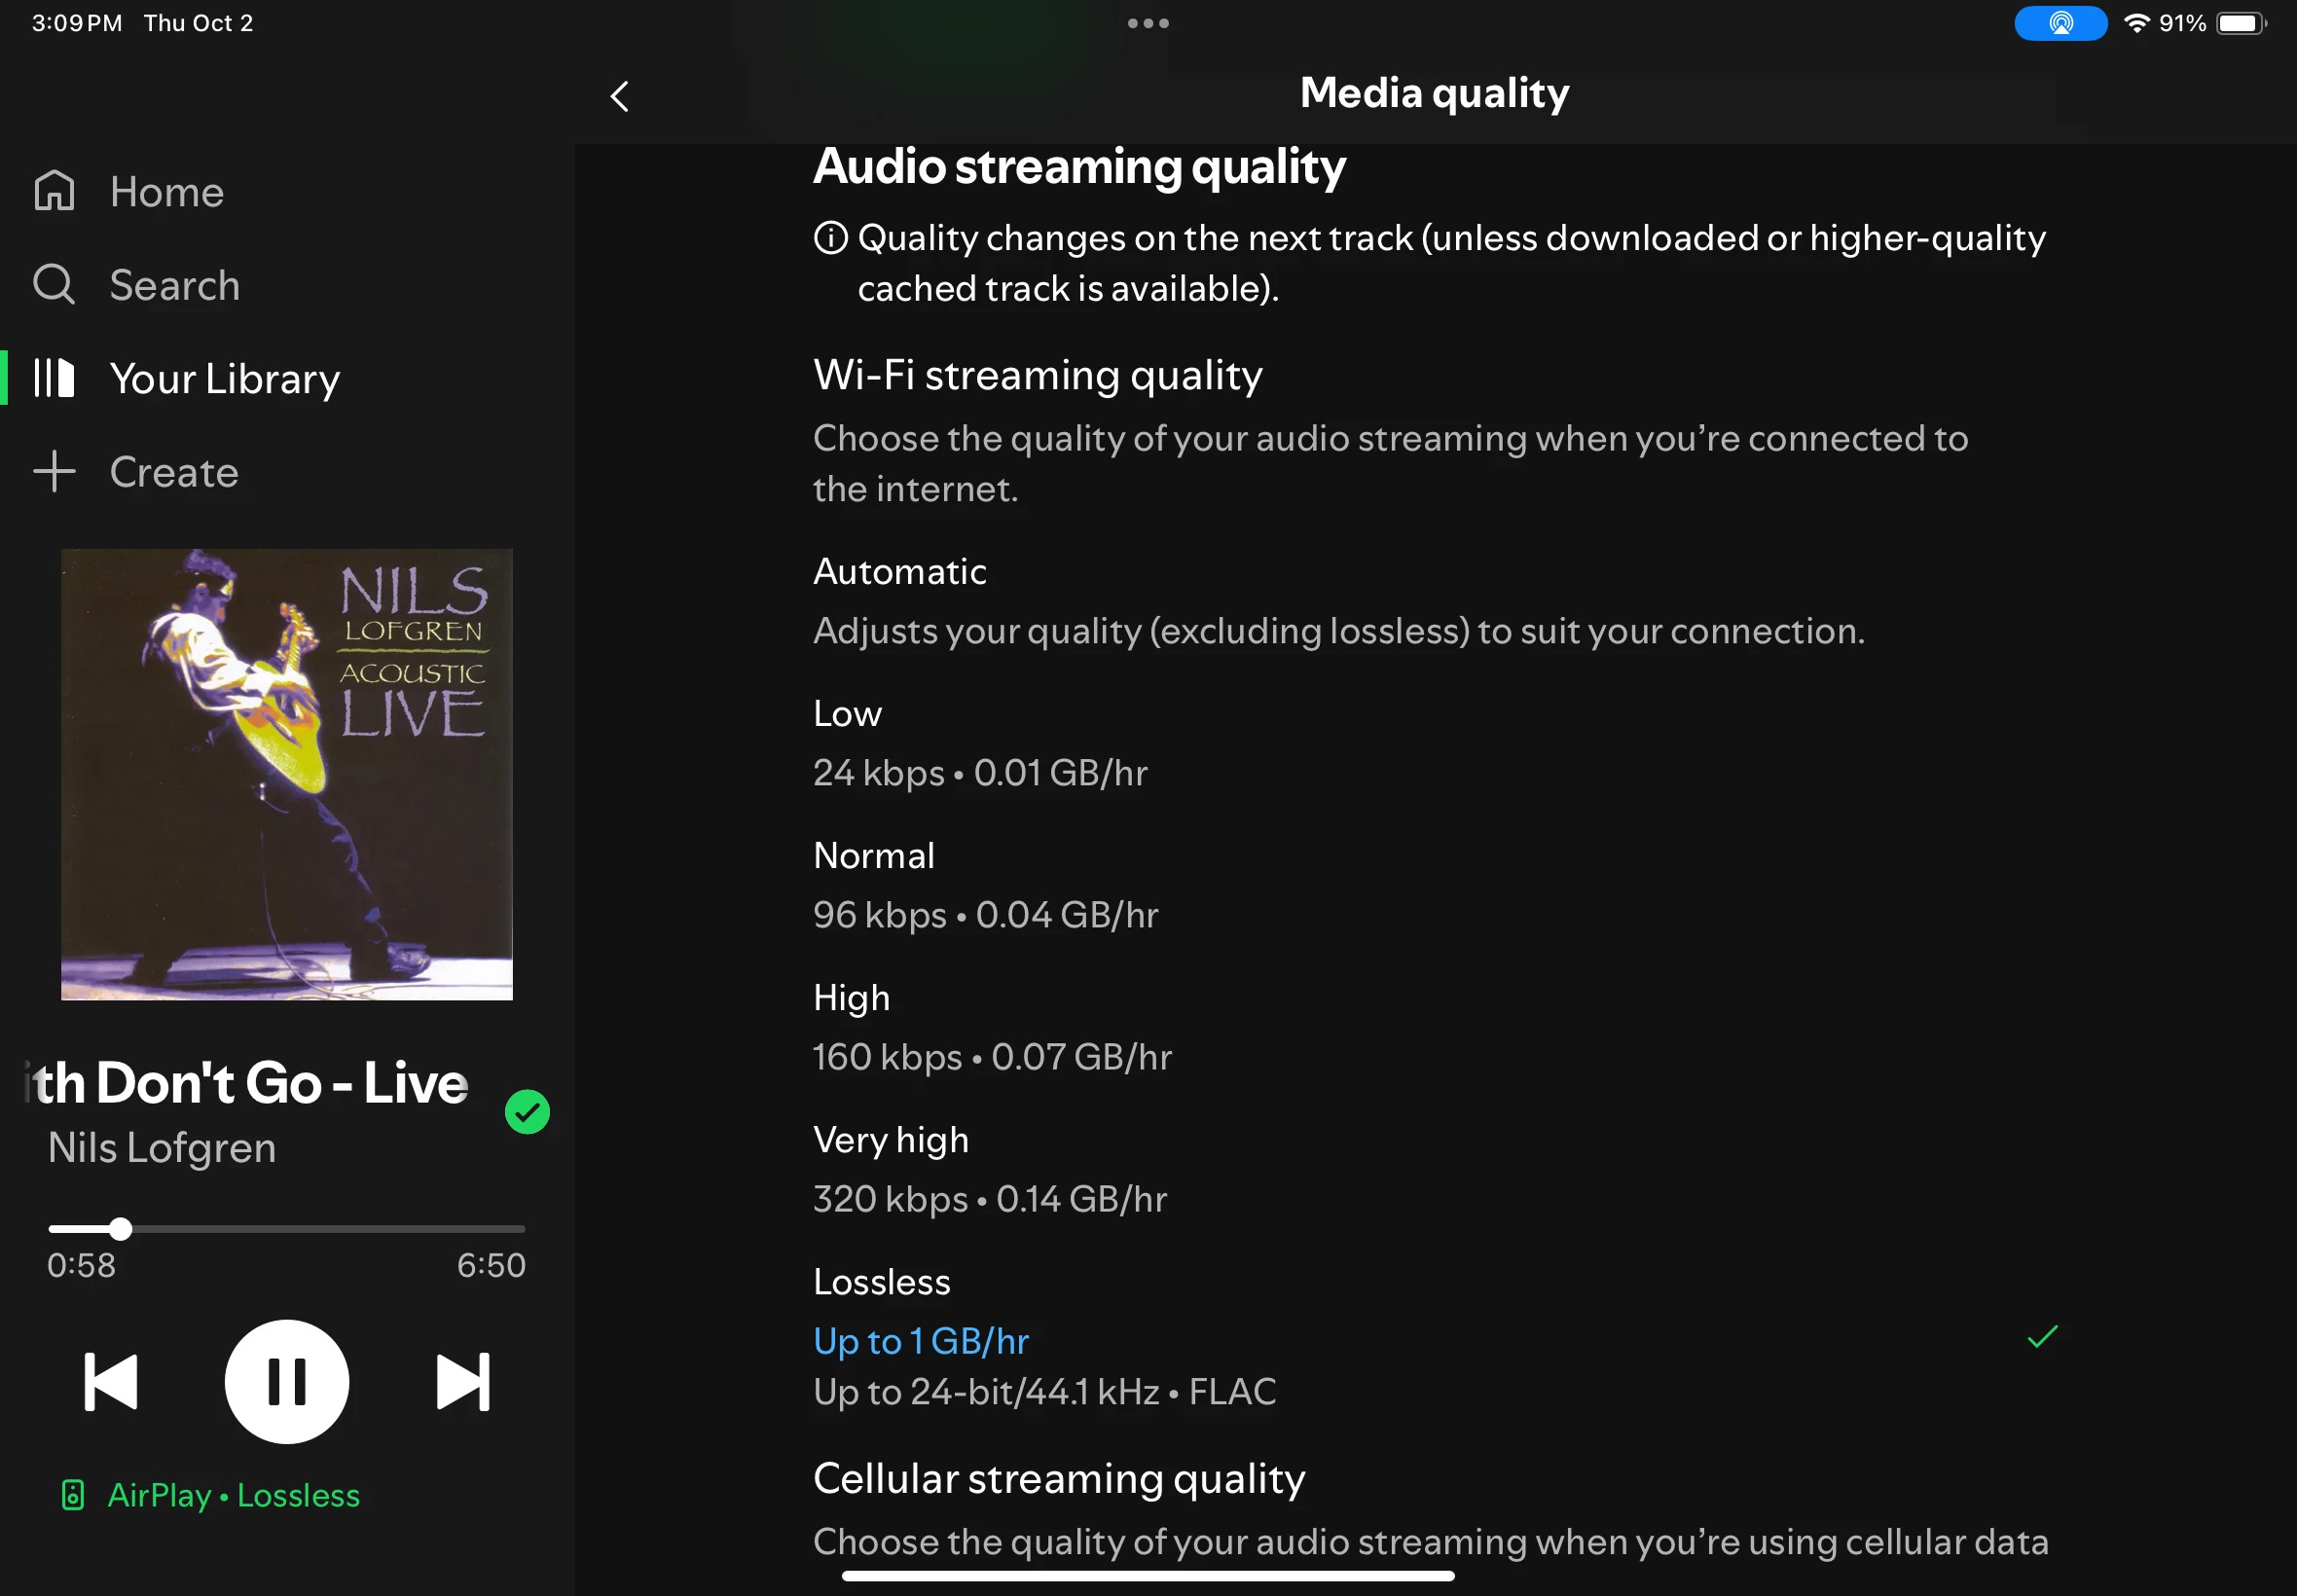
Task: Pause the current track
Action: tap(286, 1381)
